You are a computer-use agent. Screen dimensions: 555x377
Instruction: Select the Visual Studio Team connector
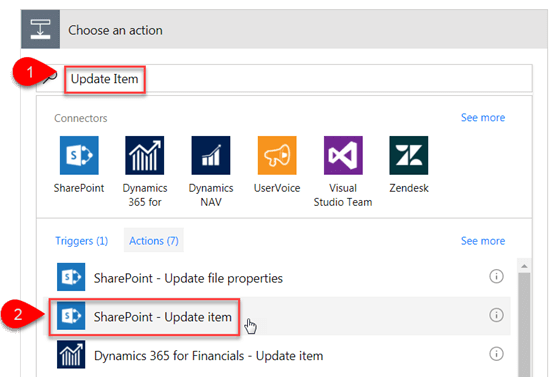[x=343, y=155]
